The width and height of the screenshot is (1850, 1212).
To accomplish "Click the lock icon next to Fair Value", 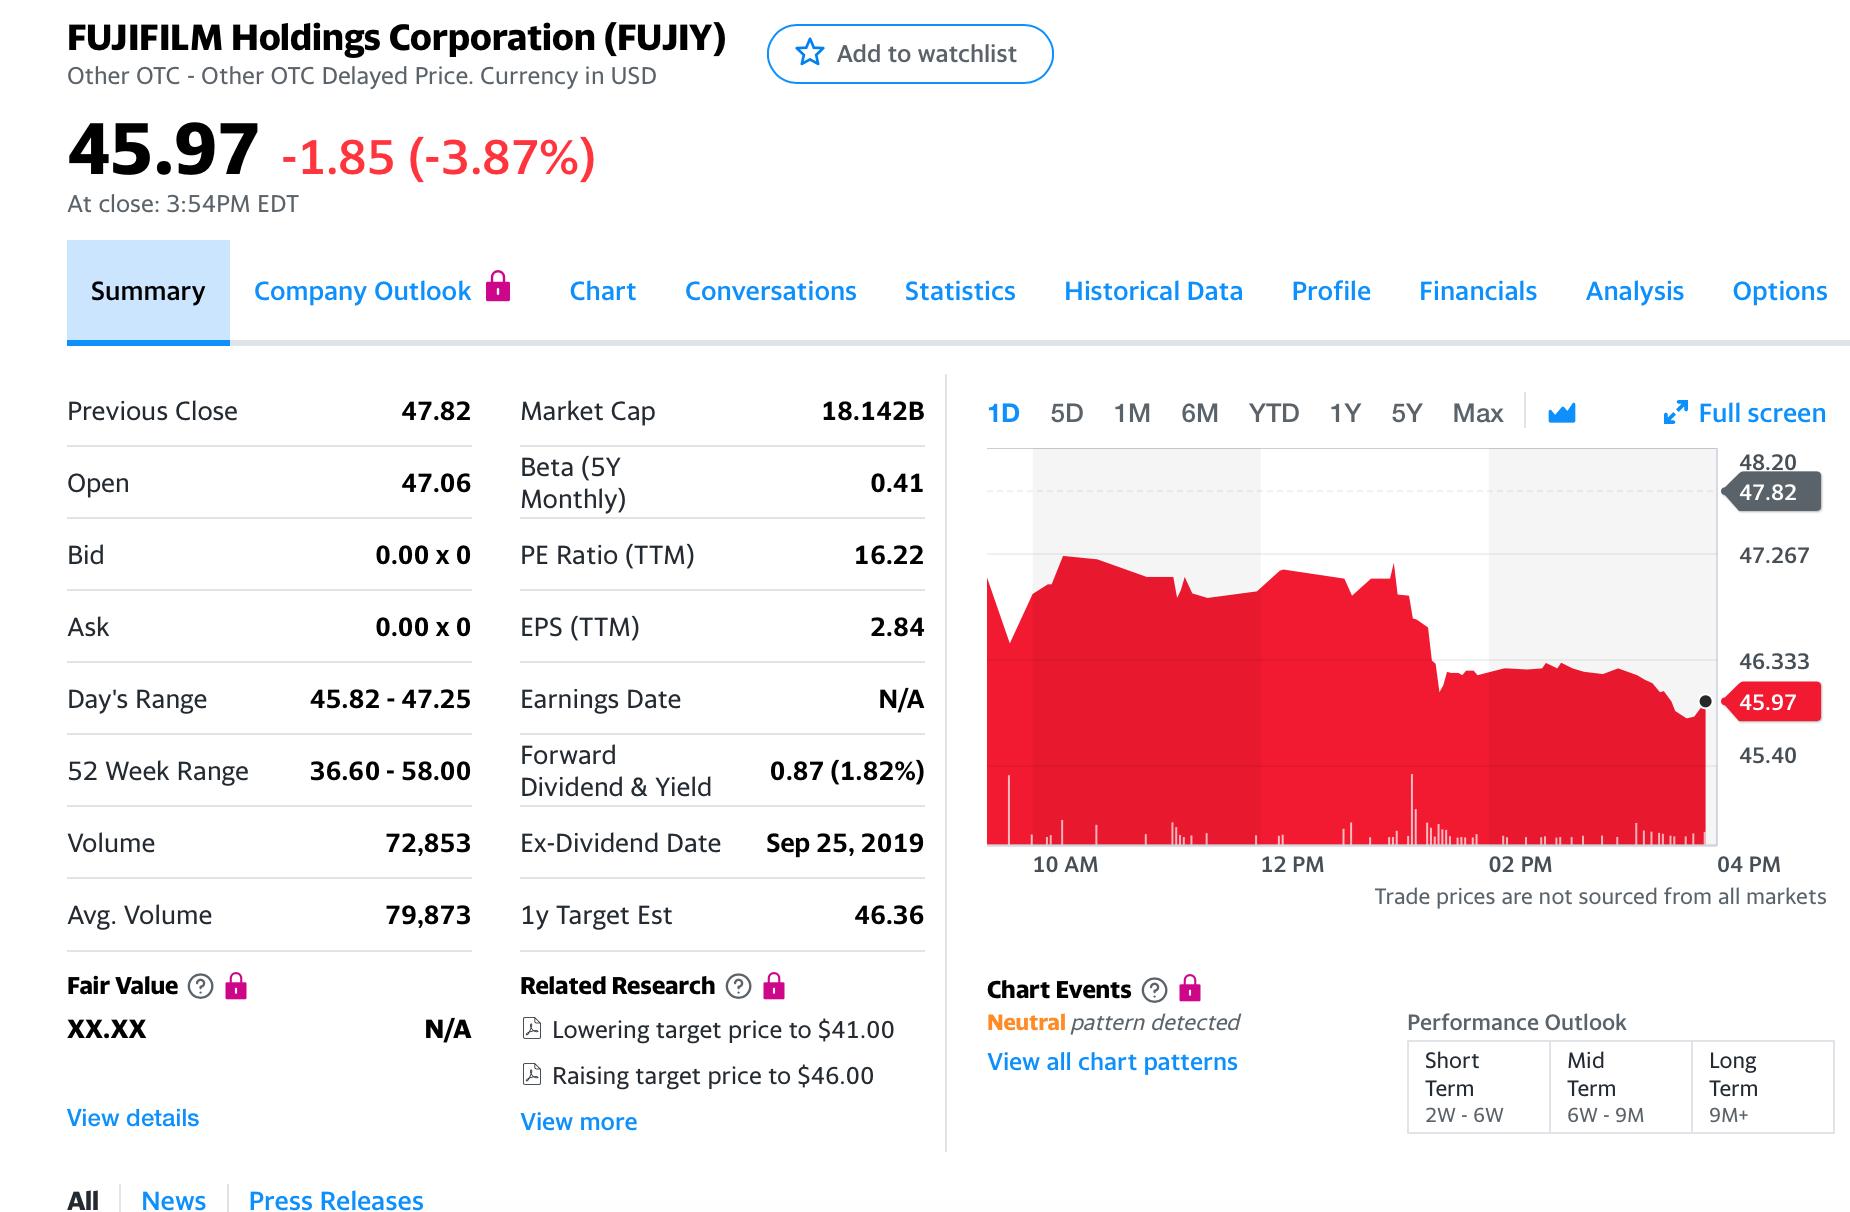I will 236,987.
